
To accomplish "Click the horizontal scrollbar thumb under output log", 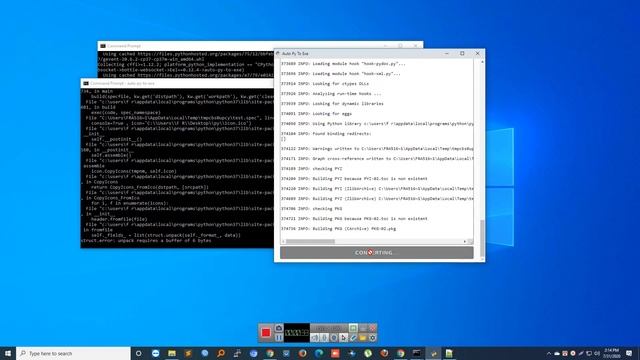I will (x=310, y=242).
